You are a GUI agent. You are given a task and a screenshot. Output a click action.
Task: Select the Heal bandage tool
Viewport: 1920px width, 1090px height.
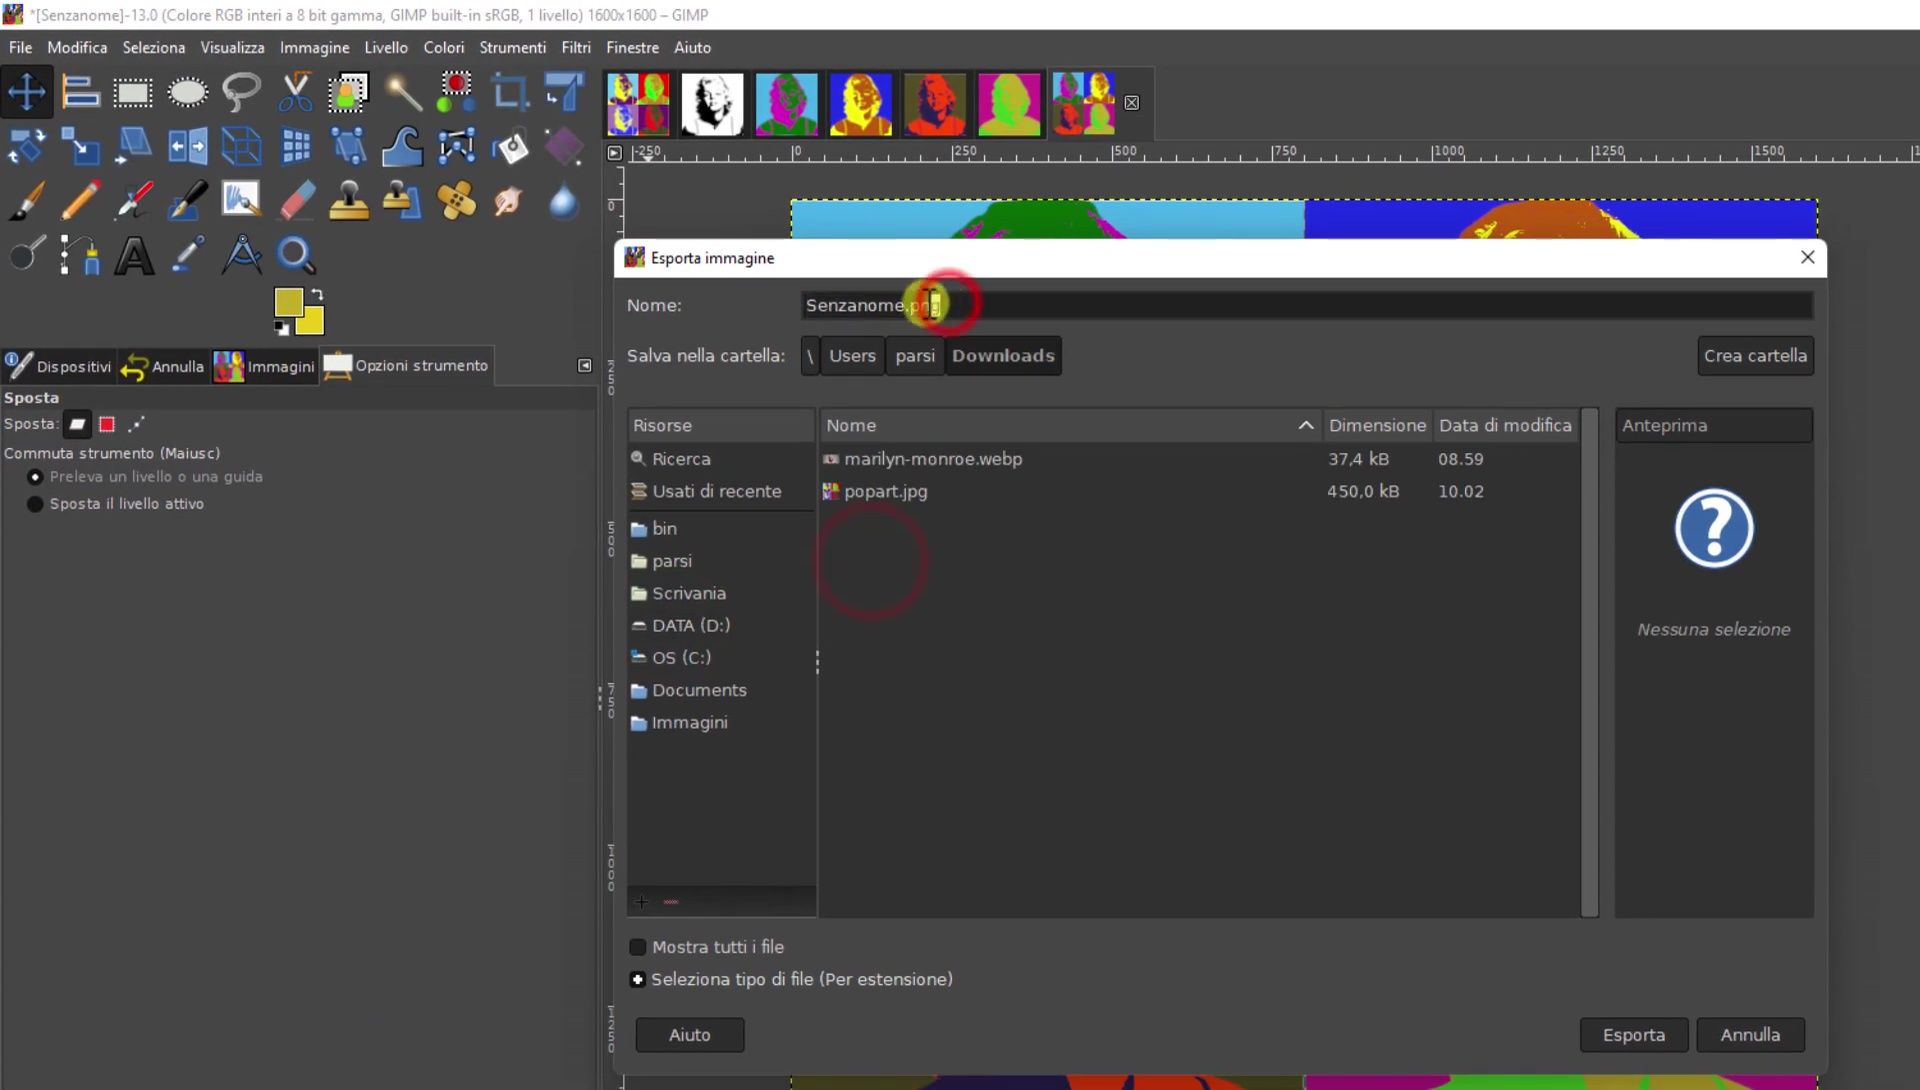tap(457, 200)
